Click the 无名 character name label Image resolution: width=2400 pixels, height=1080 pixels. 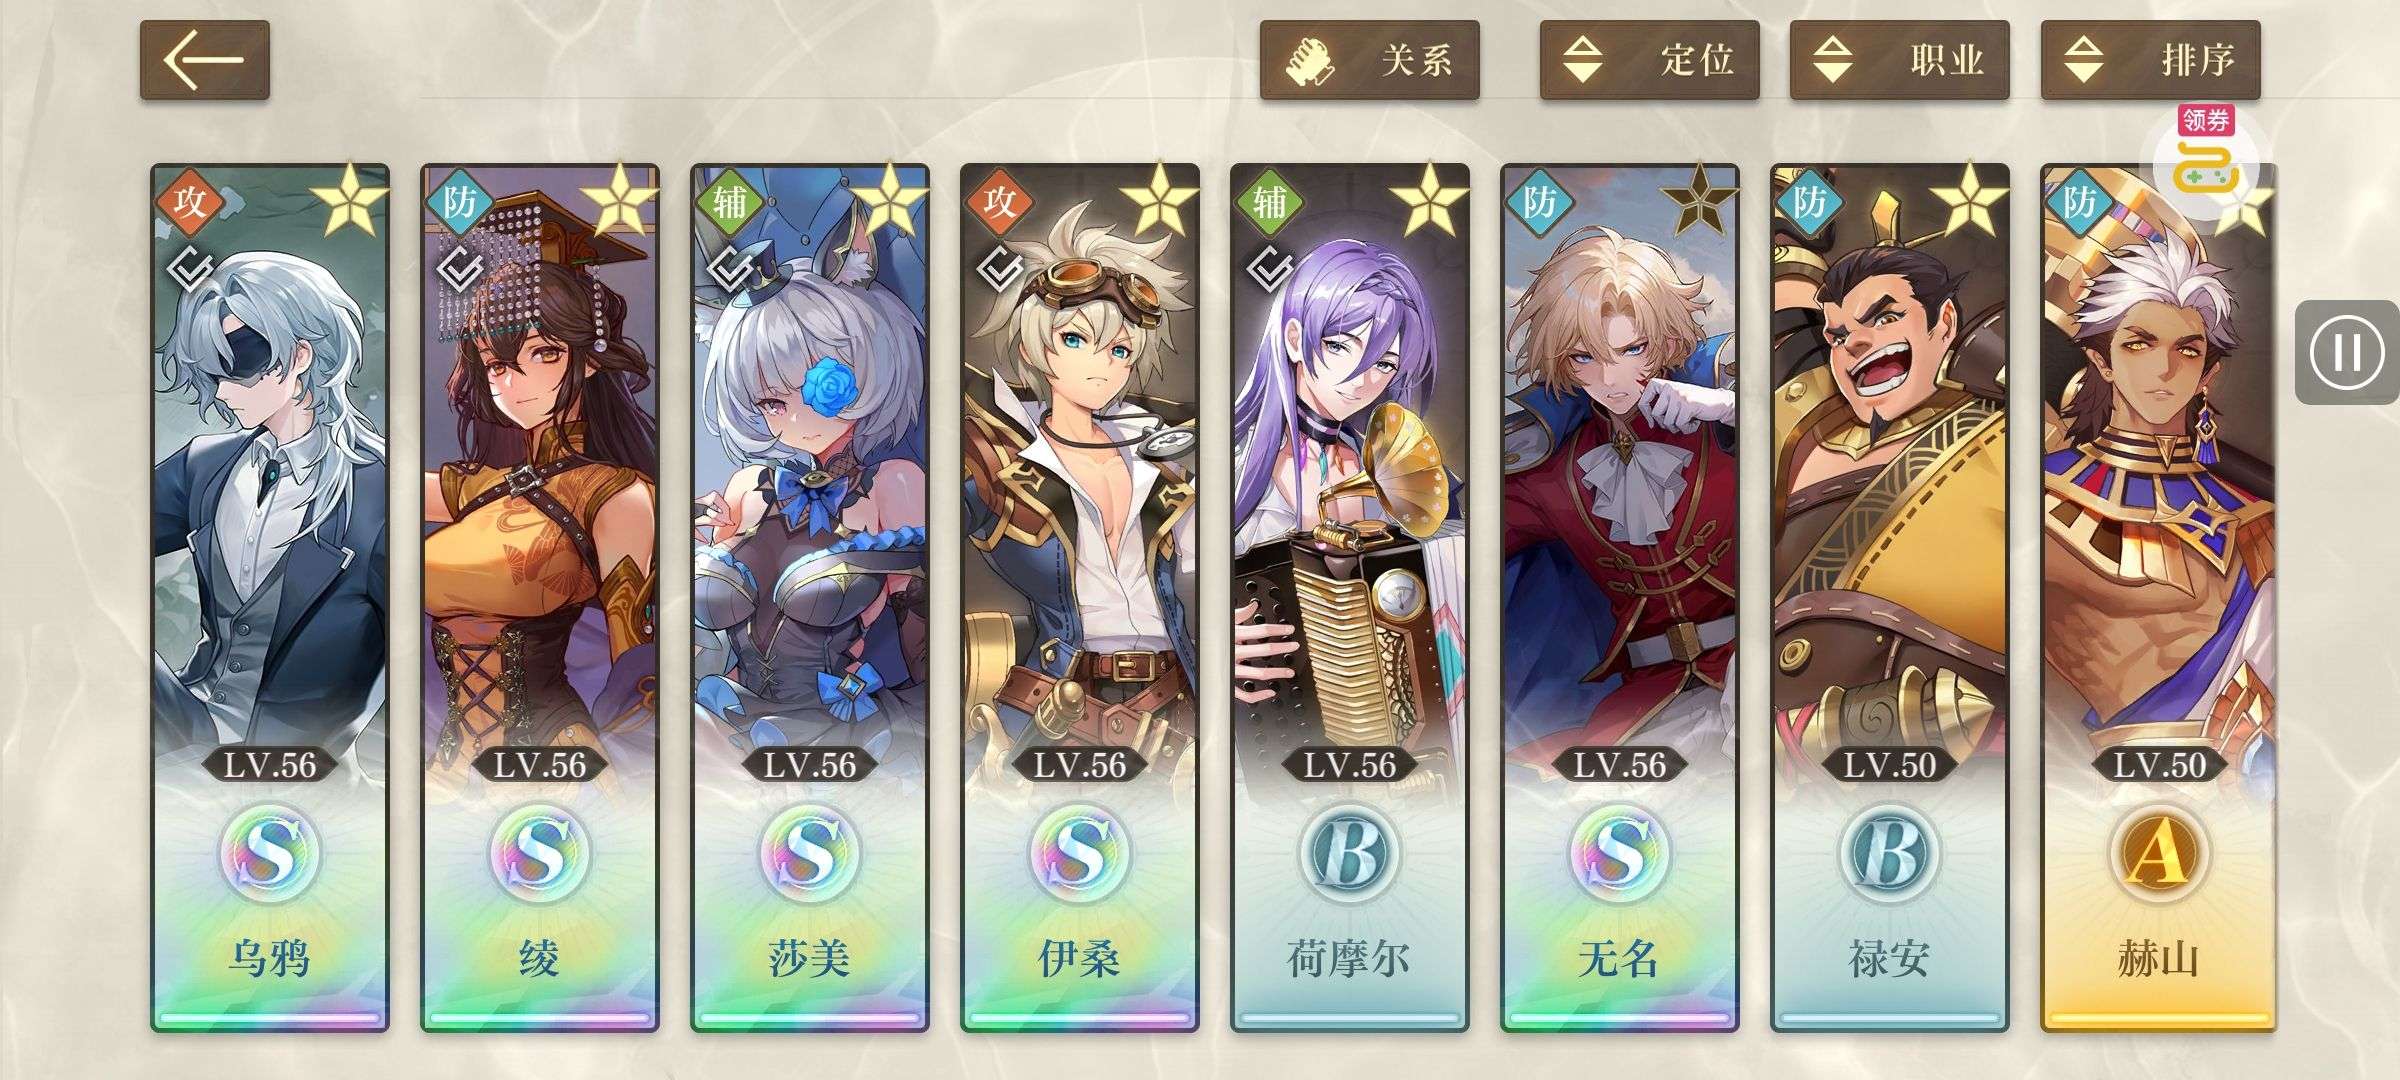click(1619, 958)
